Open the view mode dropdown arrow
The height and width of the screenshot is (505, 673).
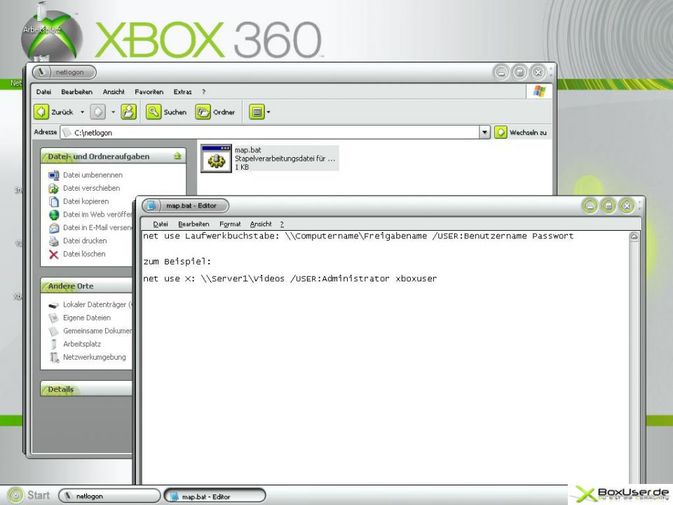click(x=269, y=112)
